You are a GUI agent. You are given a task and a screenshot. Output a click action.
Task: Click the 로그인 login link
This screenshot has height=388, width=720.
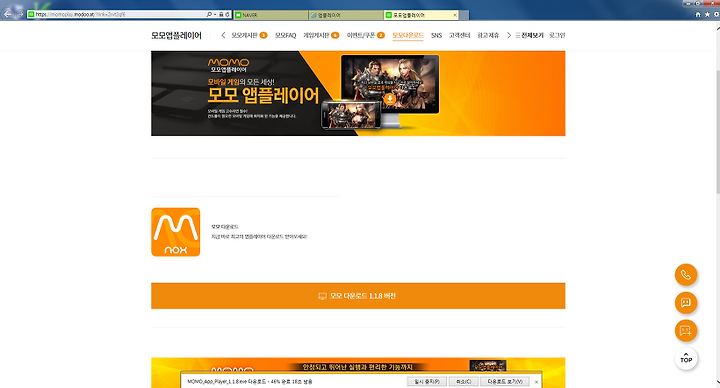pyautogui.click(x=557, y=35)
